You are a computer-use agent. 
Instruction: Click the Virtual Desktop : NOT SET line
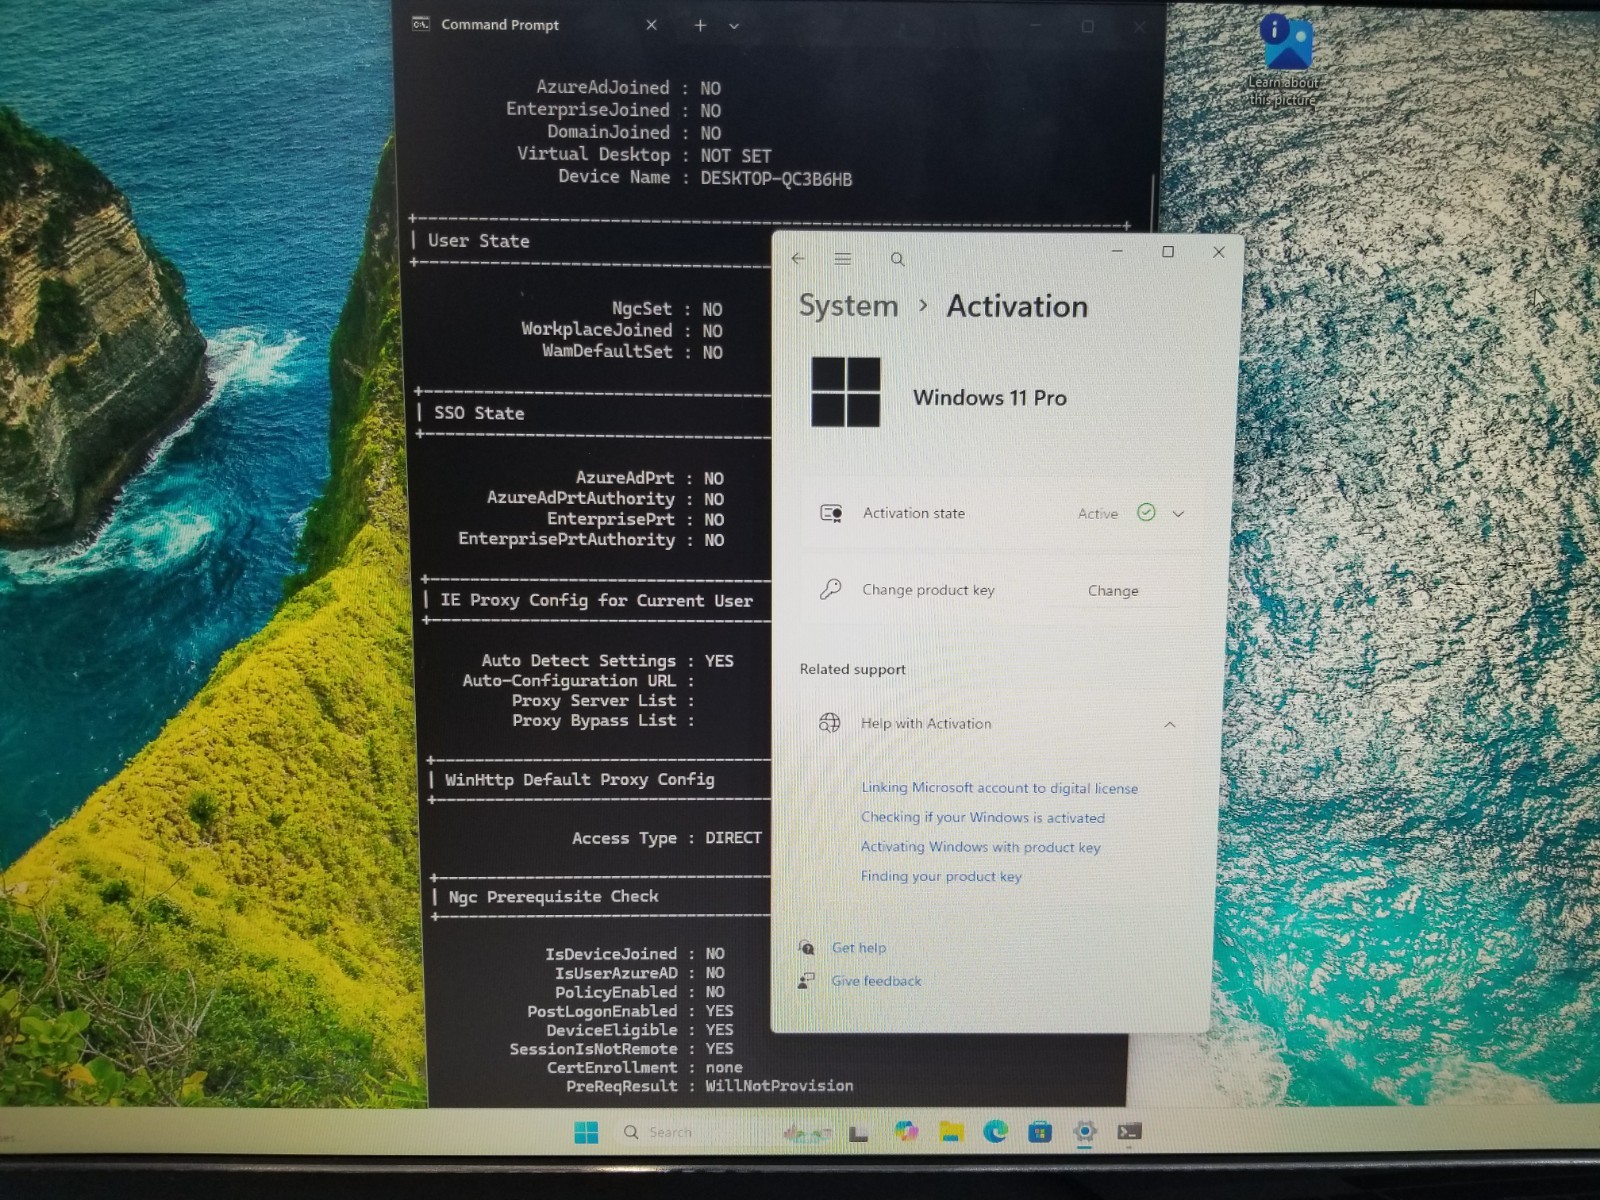tap(644, 155)
